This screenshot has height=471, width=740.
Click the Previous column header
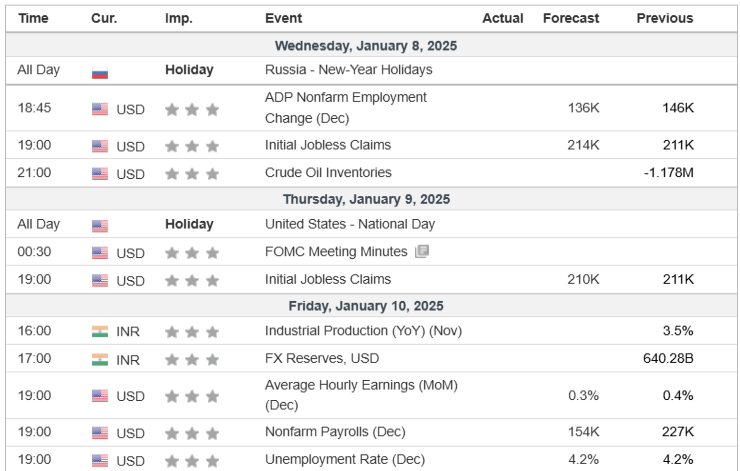tap(664, 18)
